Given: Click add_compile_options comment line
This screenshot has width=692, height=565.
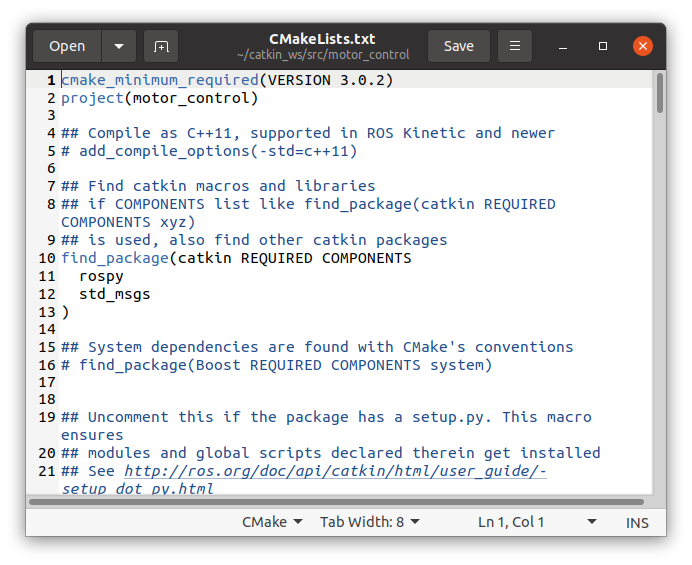Looking at the screenshot, I should click(209, 151).
